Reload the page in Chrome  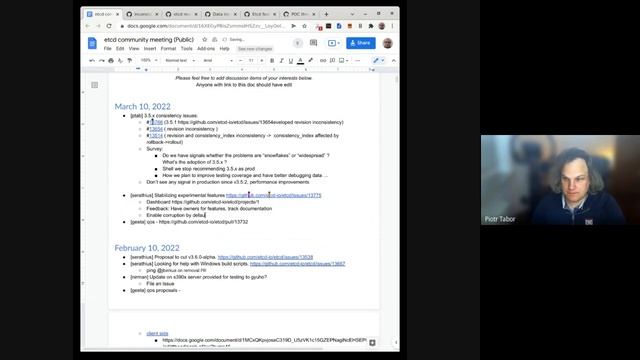(109, 26)
